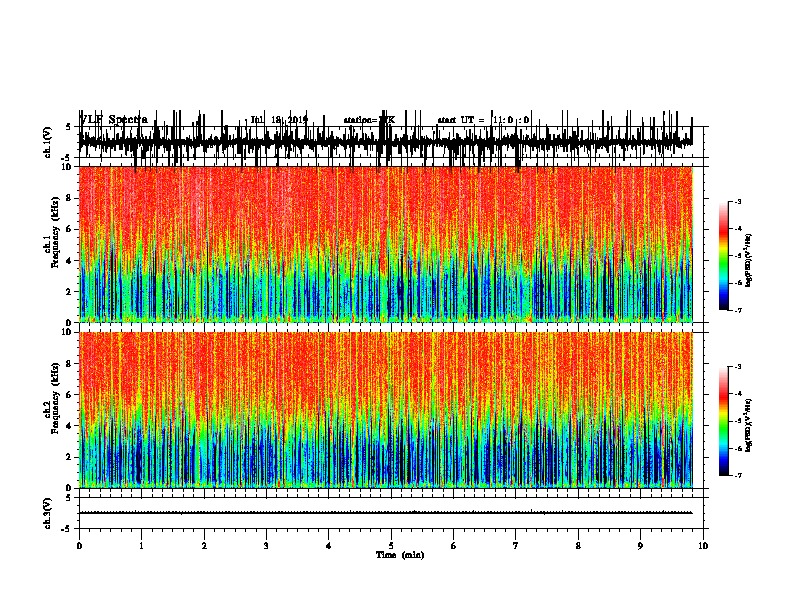The height and width of the screenshot is (612, 792).
Task: Click the '0' tick on ch.2 frequency axis
Action: pos(70,488)
